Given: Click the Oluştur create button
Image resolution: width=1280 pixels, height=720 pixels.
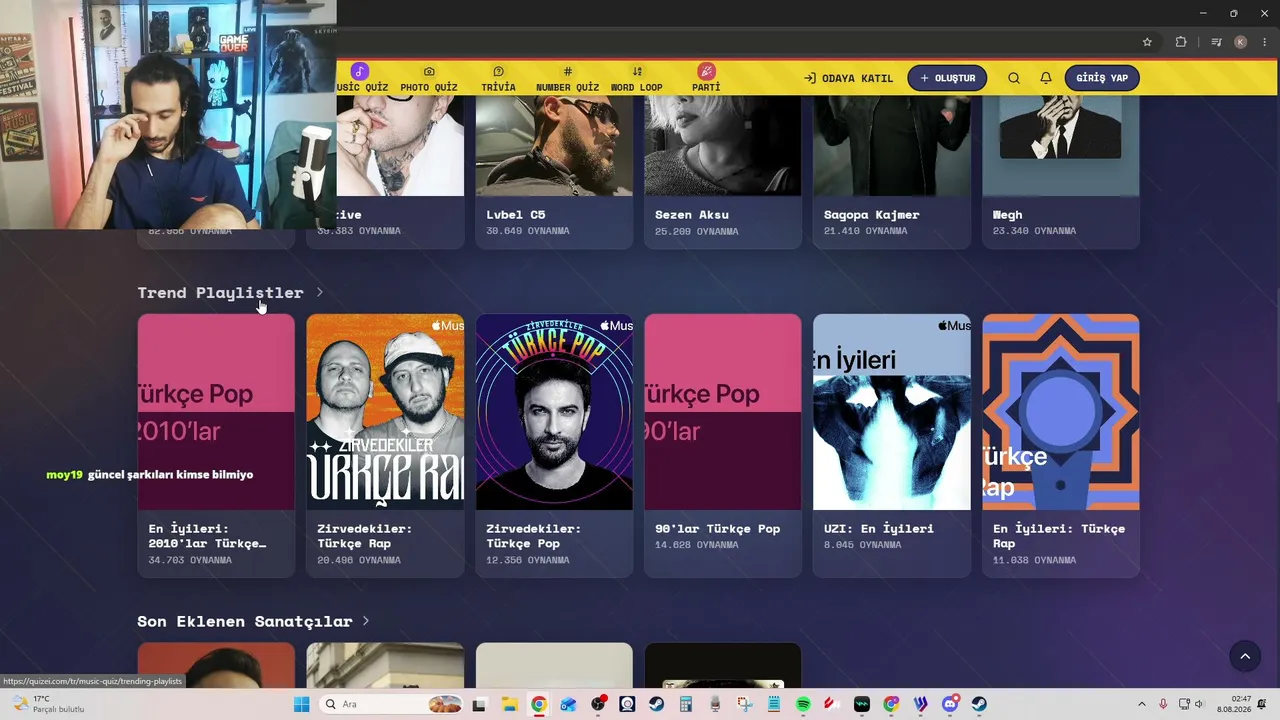Looking at the screenshot, I should pyautogui.click(x=947, y=78).
